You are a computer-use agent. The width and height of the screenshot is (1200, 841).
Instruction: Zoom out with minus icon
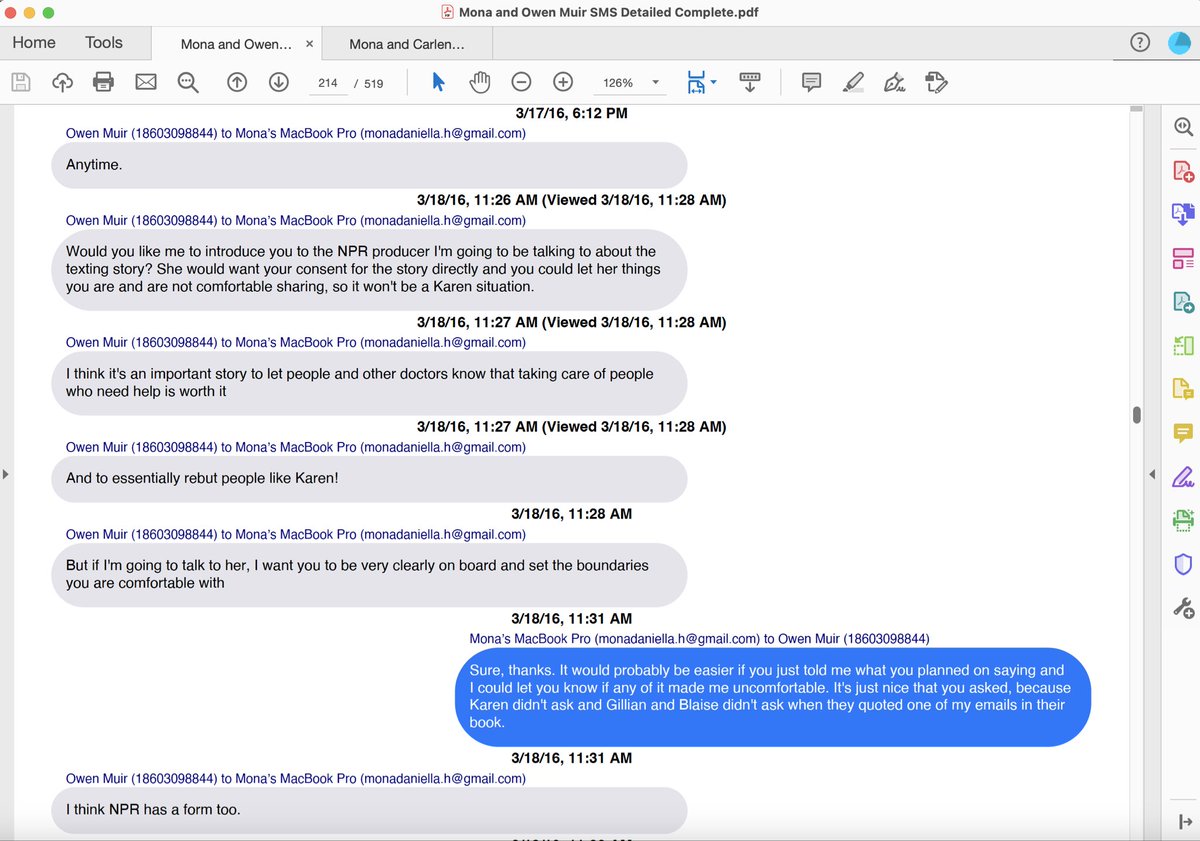(x=521, y=82)
